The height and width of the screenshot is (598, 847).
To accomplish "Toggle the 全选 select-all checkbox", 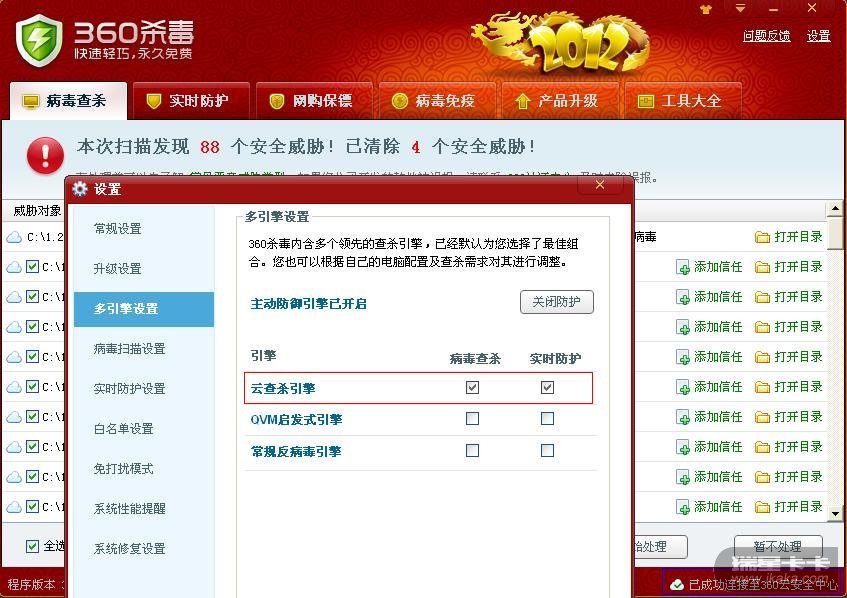I will coord(32,546).
